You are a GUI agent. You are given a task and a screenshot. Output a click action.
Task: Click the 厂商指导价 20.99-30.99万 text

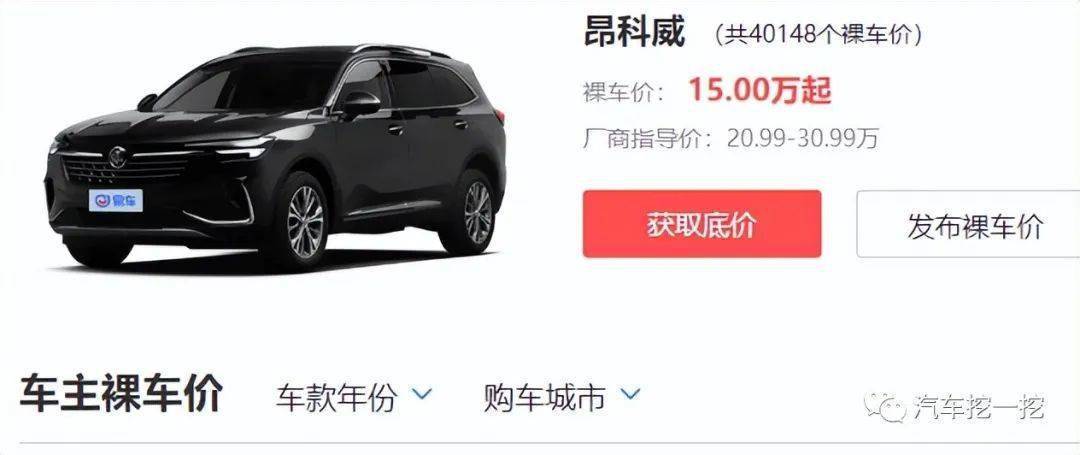click(731, 139)
